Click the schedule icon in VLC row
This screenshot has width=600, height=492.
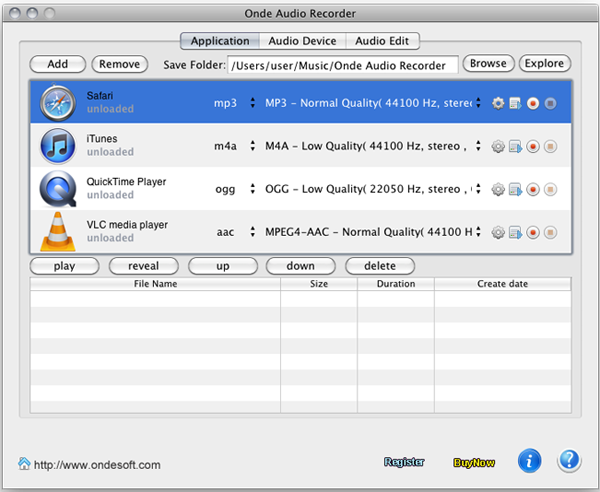pos(515,232)
